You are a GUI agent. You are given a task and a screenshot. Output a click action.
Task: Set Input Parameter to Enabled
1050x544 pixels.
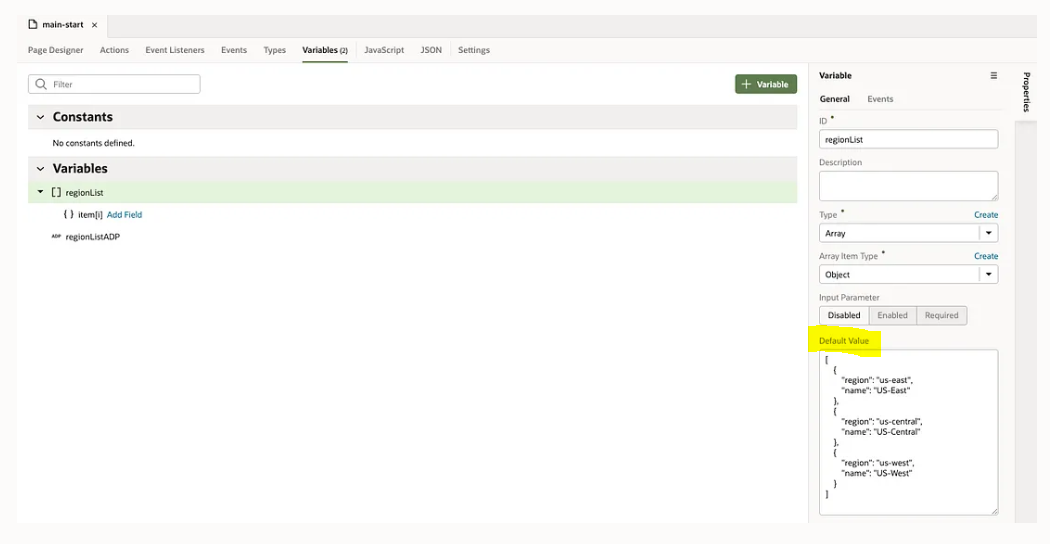(893, 316)
